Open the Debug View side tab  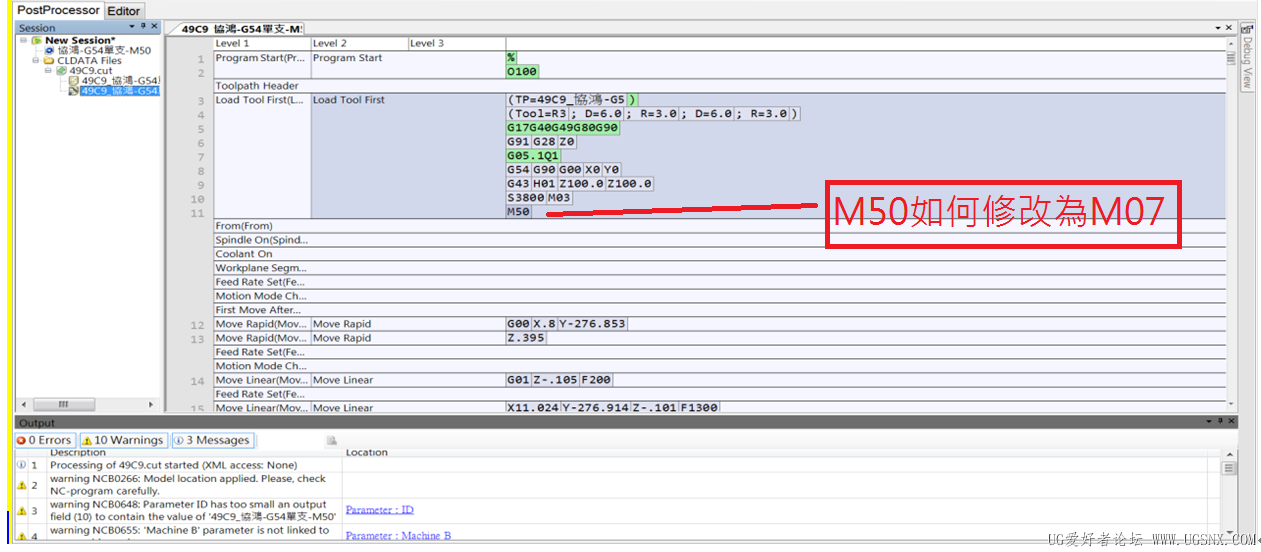click(1247, 57)
